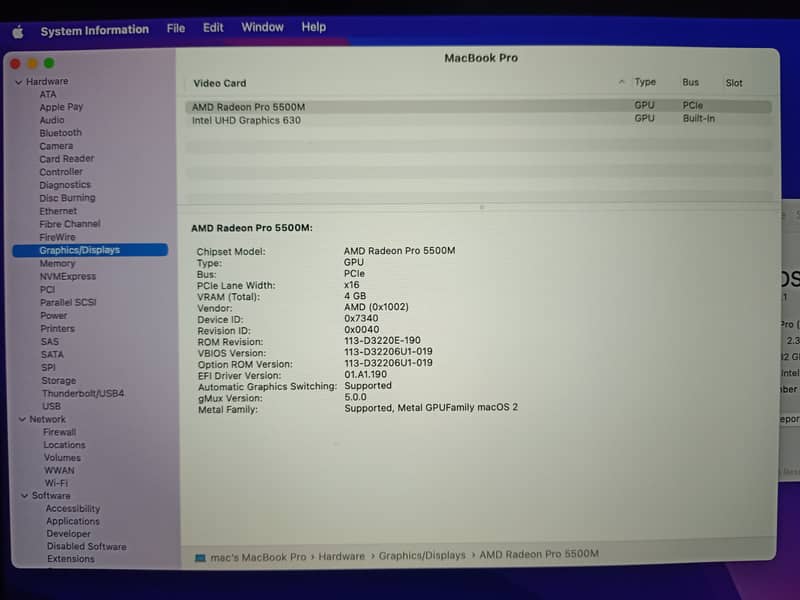The image size is (800, 600).
Task: Click the laptop icon in path bar
Action: point(200,555)
